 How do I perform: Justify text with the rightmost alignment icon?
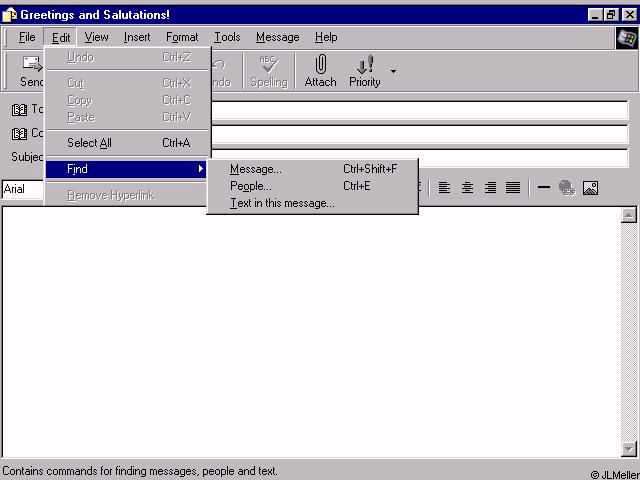tap(513, 188)
